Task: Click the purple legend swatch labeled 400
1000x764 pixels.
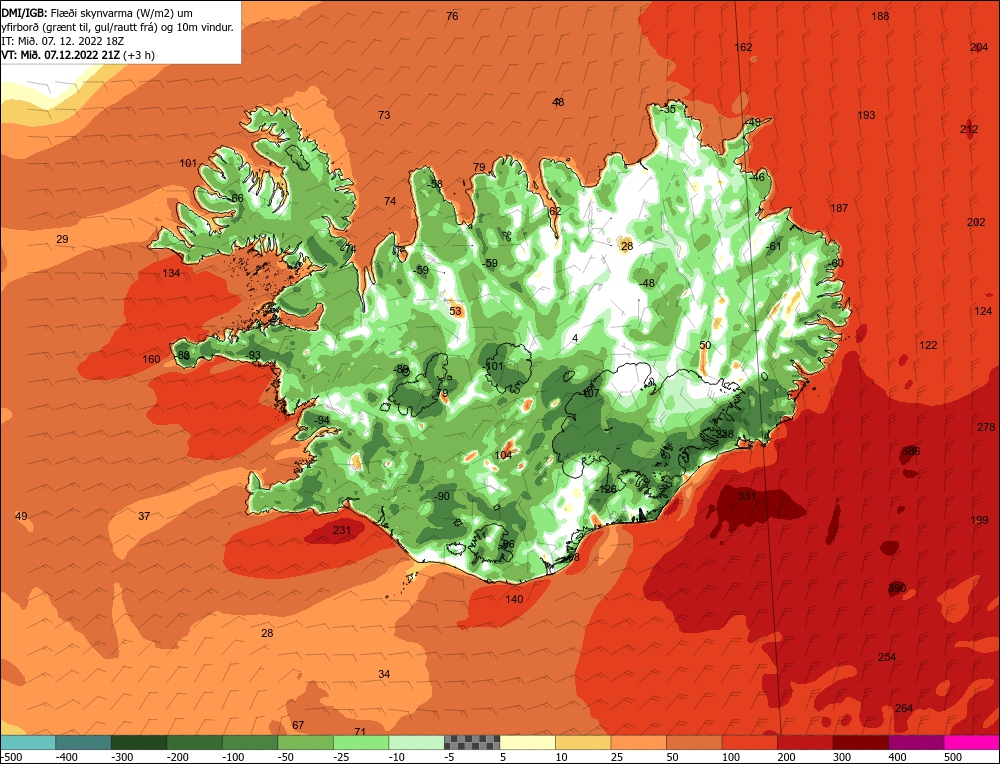Action: tap(916, 742)
